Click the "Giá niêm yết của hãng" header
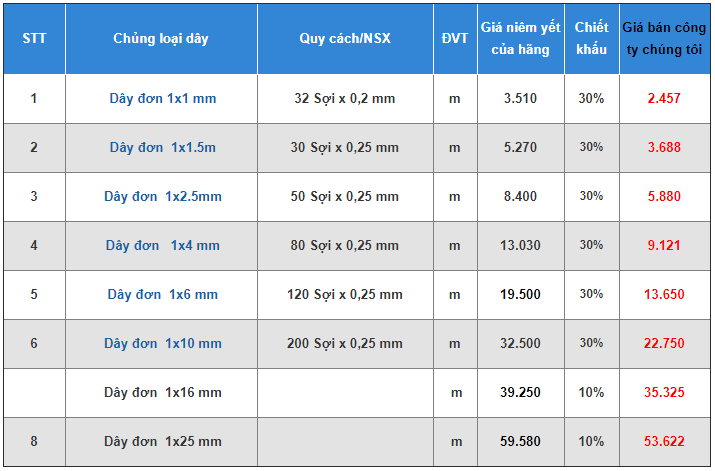Viewport: 715px width, 471px height. pos(520,39)
